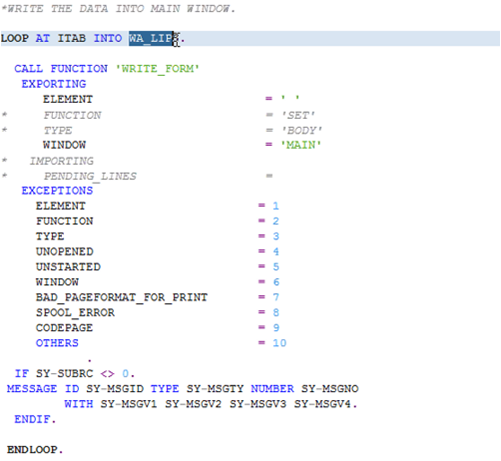Click the WINDOW parameter under EXPORTING
The image size is (501, 461).
[x=64, y=145]
